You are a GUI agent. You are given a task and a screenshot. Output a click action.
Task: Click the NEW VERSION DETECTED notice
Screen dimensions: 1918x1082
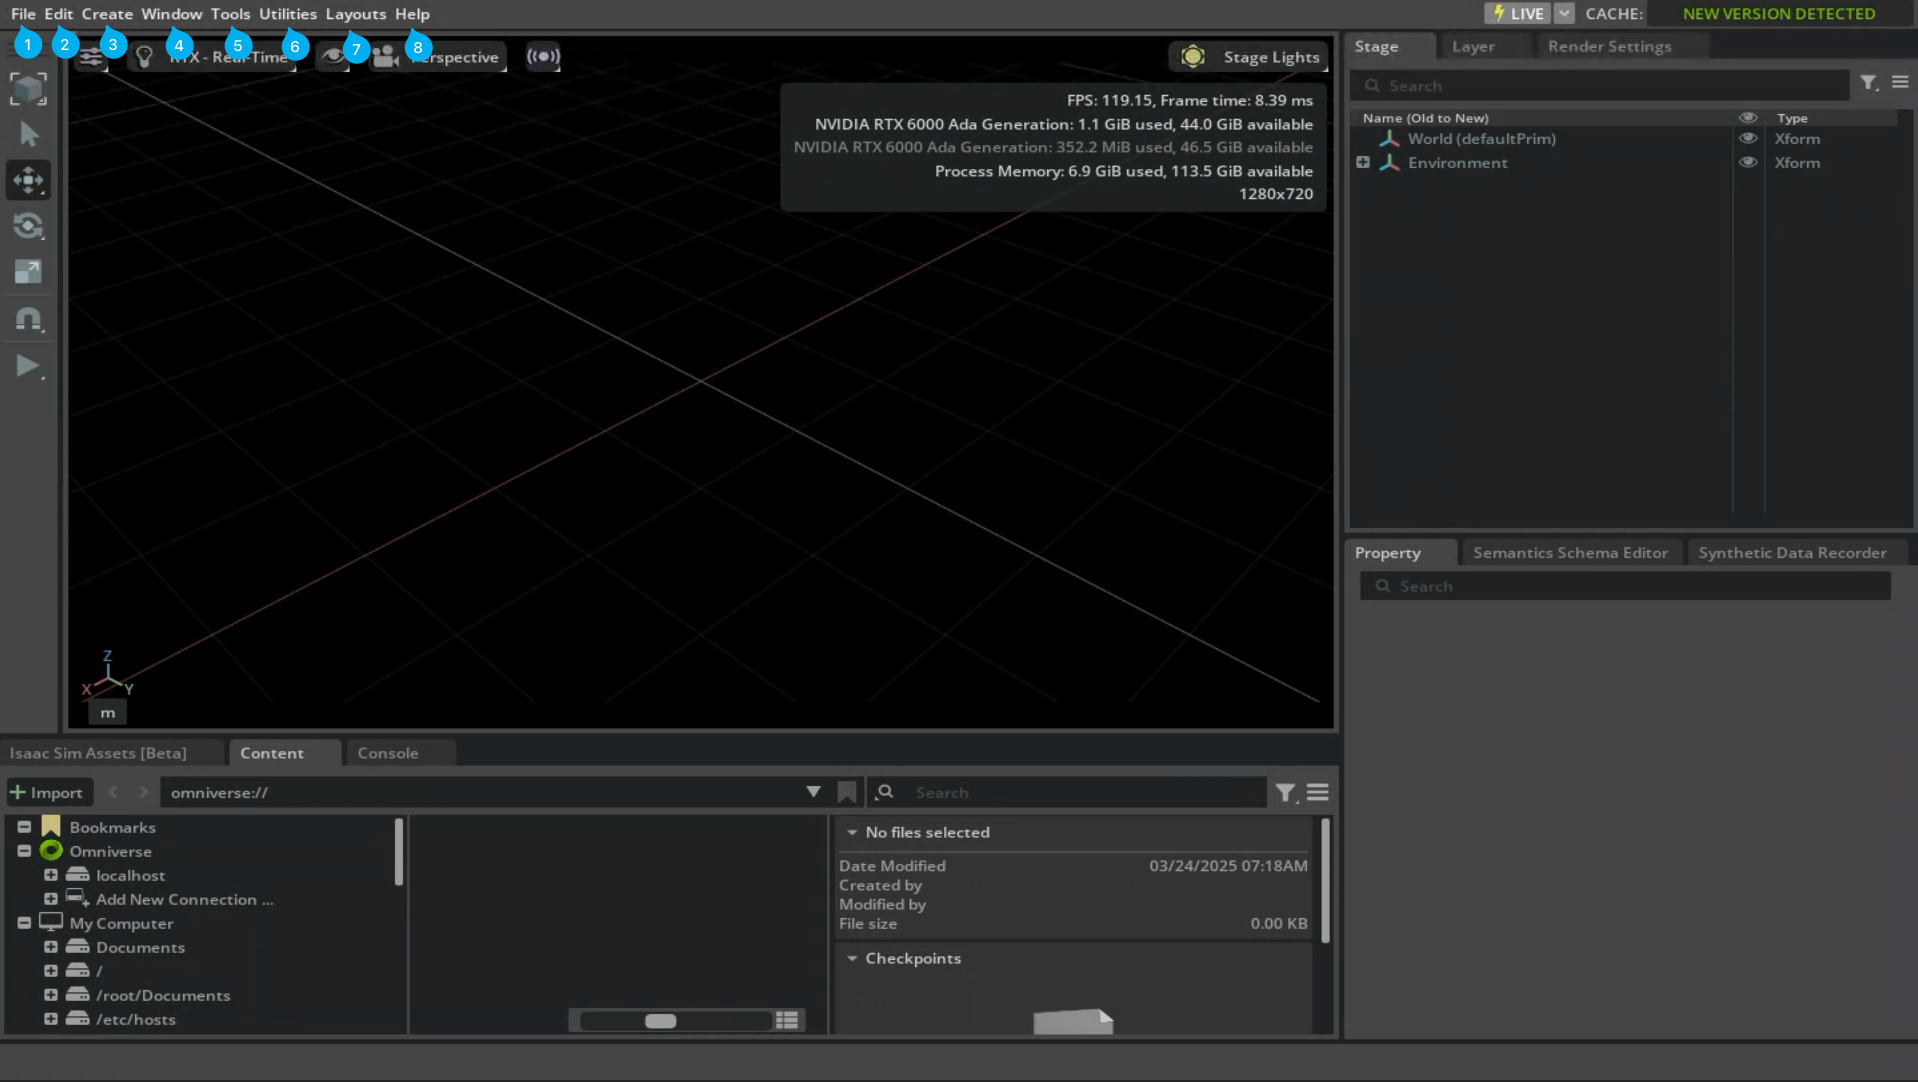coord(1778,14)
